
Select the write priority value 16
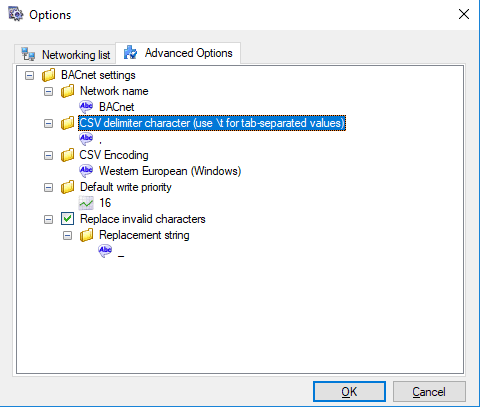[x=105, y=203]
